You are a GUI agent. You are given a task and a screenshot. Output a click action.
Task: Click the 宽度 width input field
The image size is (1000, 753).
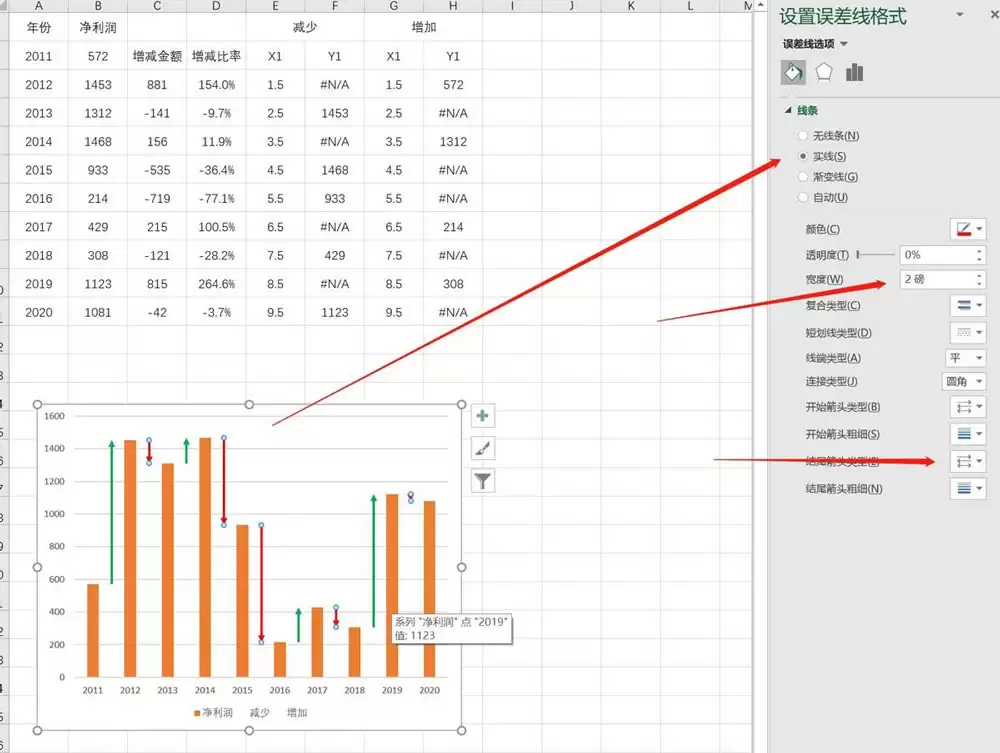click(942, 279)
